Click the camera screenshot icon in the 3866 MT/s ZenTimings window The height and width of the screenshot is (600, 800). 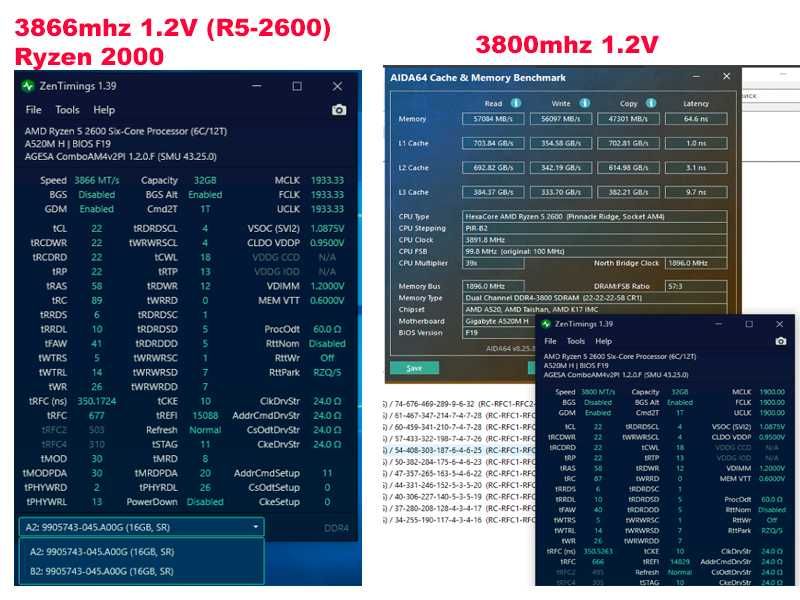[x=339, y=110]
